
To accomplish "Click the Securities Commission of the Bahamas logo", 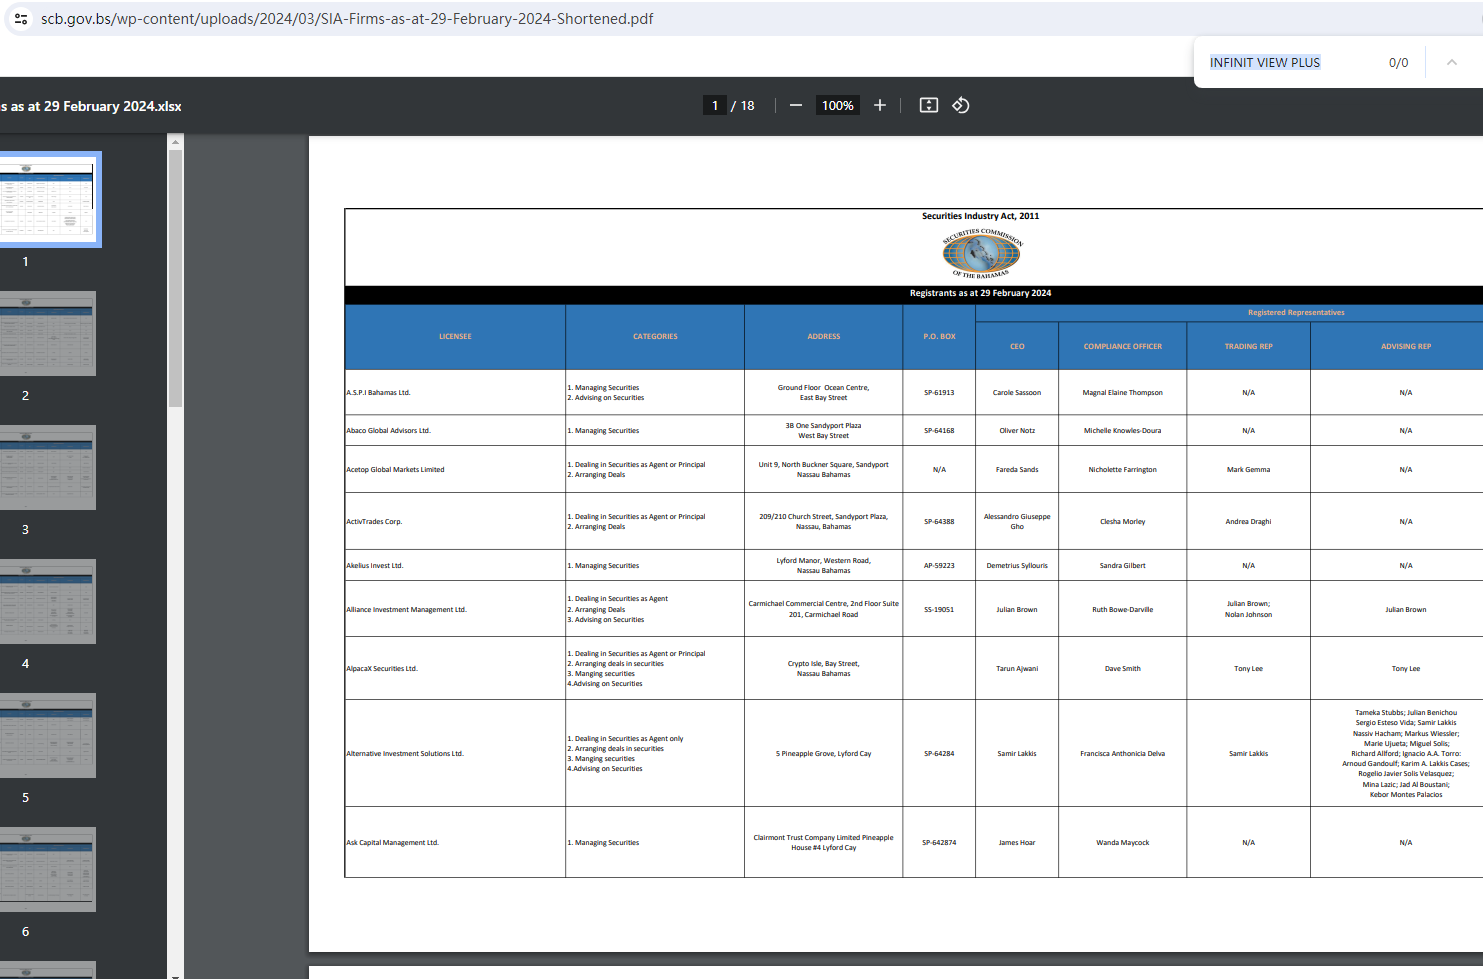I will point(982,254).
